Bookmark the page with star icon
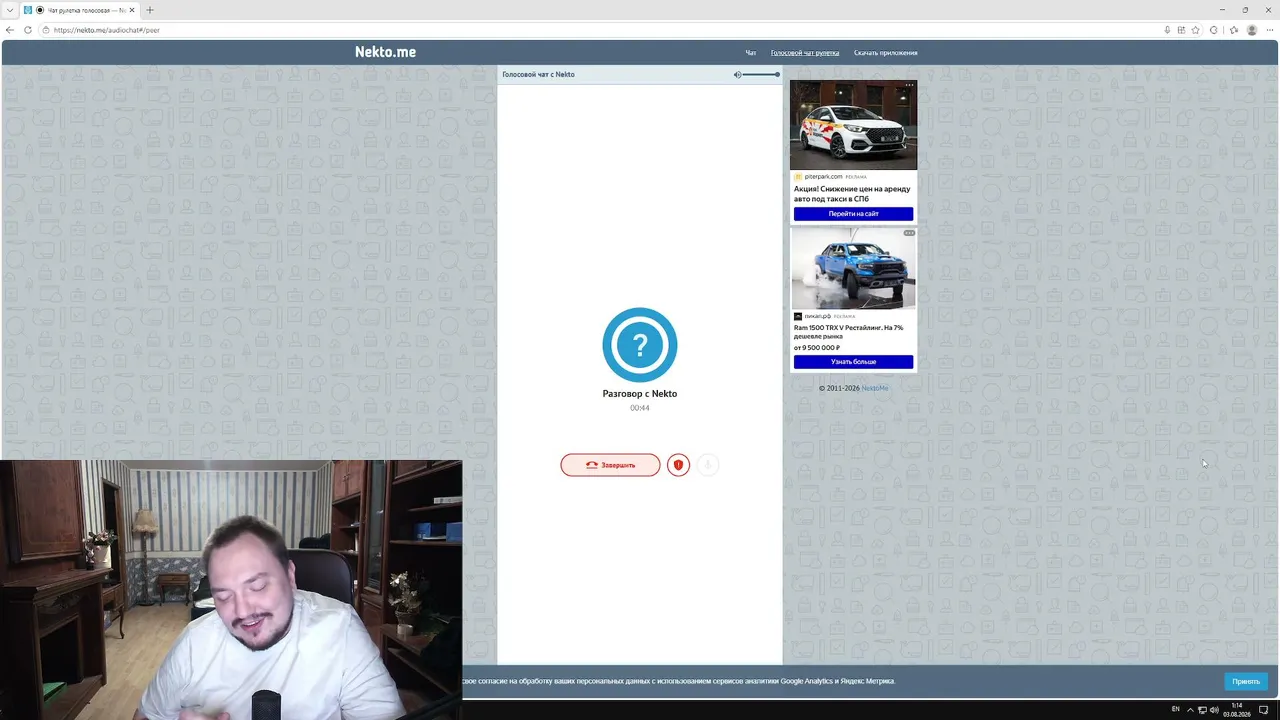Image resolution: width=1280 pixels, height=720 pixels. pos(1195,30)
